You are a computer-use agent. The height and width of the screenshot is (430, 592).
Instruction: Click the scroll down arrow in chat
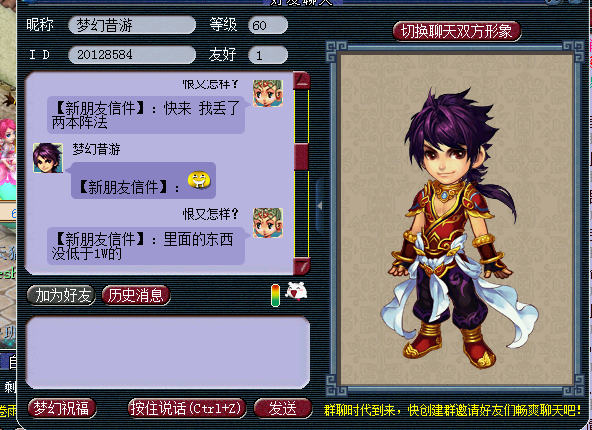302,266
